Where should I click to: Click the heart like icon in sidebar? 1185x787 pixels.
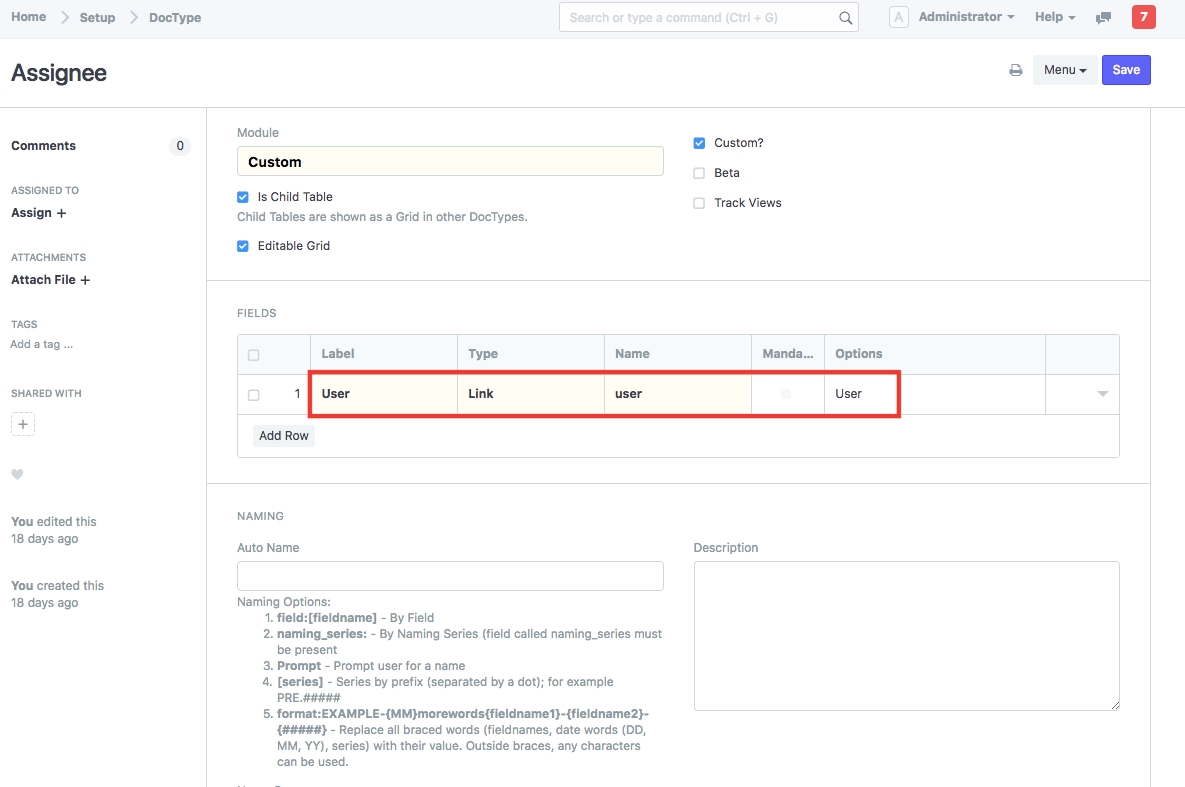coord(17,475)
